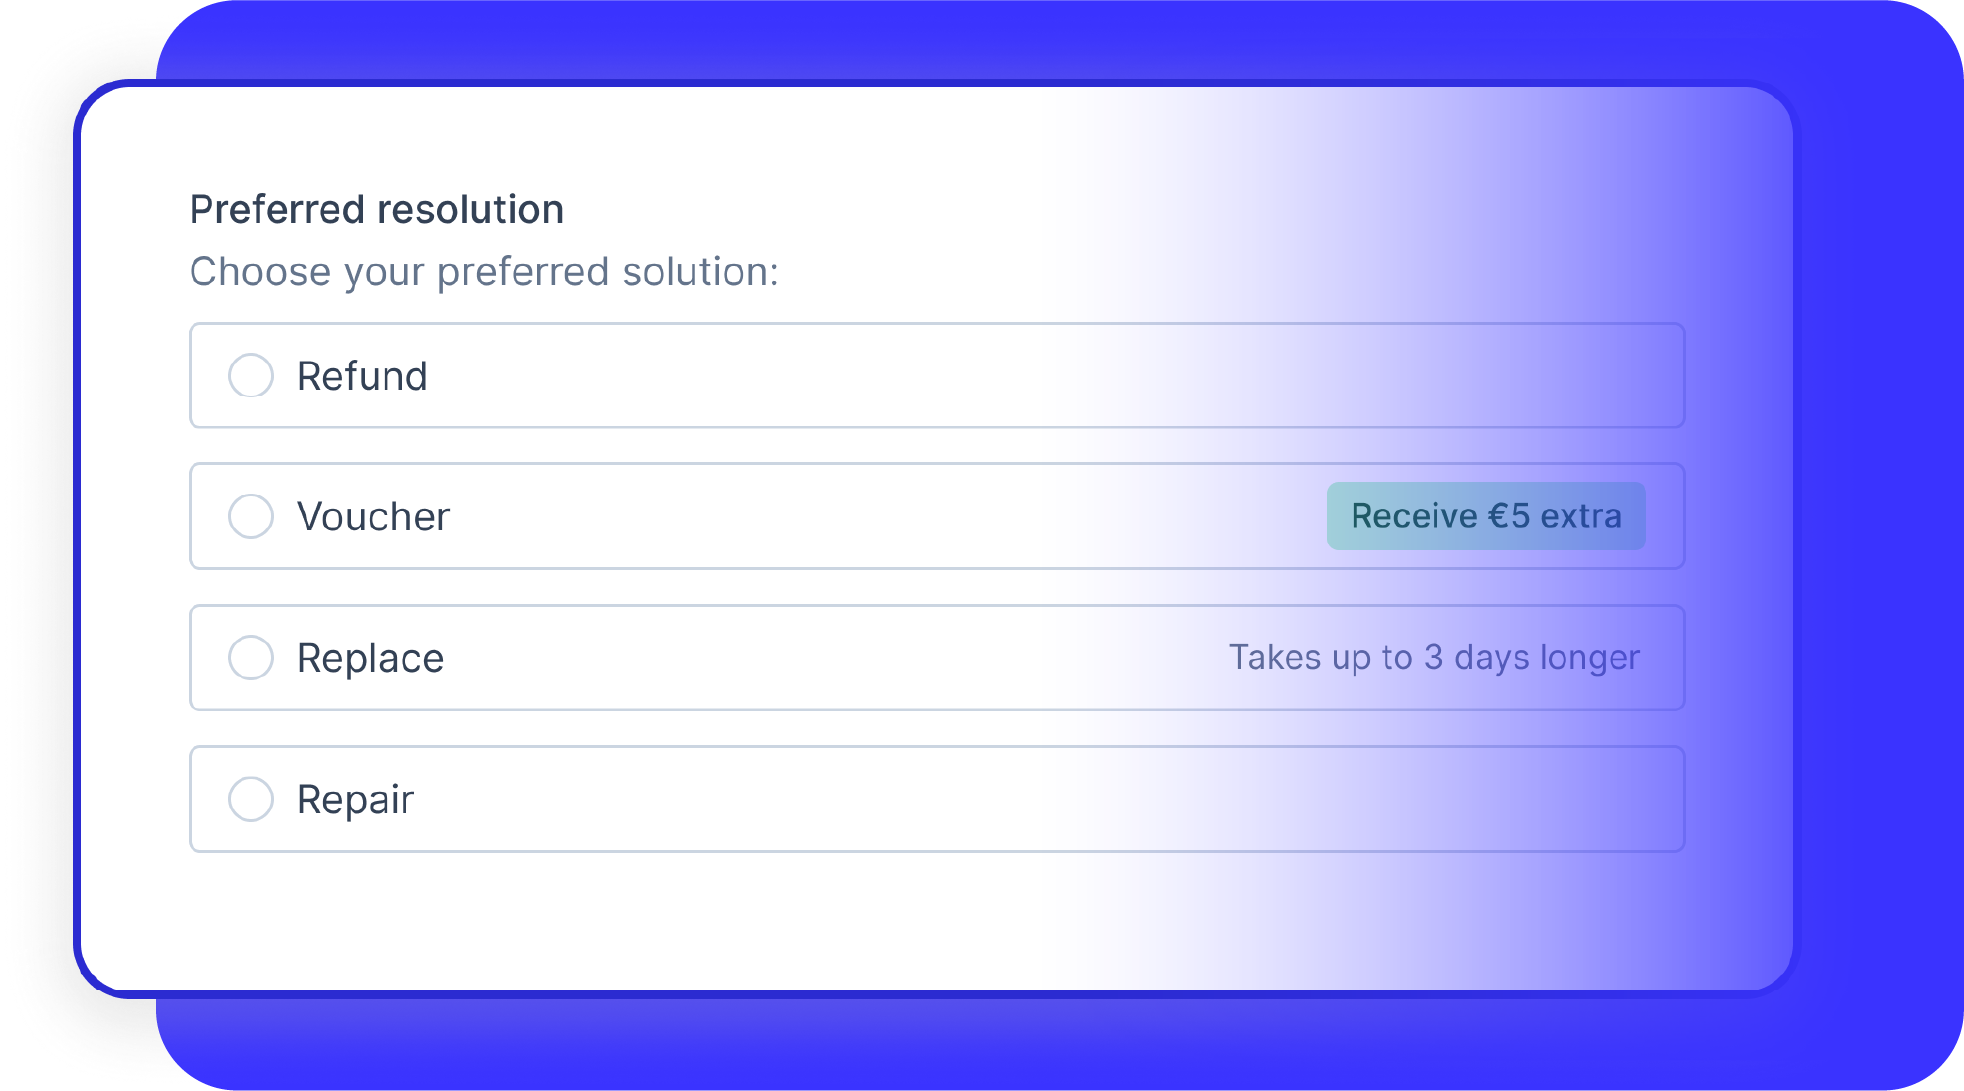Select the Refund radio button
Viewport: 1964px width, 1091px height.
coord(251,376)
